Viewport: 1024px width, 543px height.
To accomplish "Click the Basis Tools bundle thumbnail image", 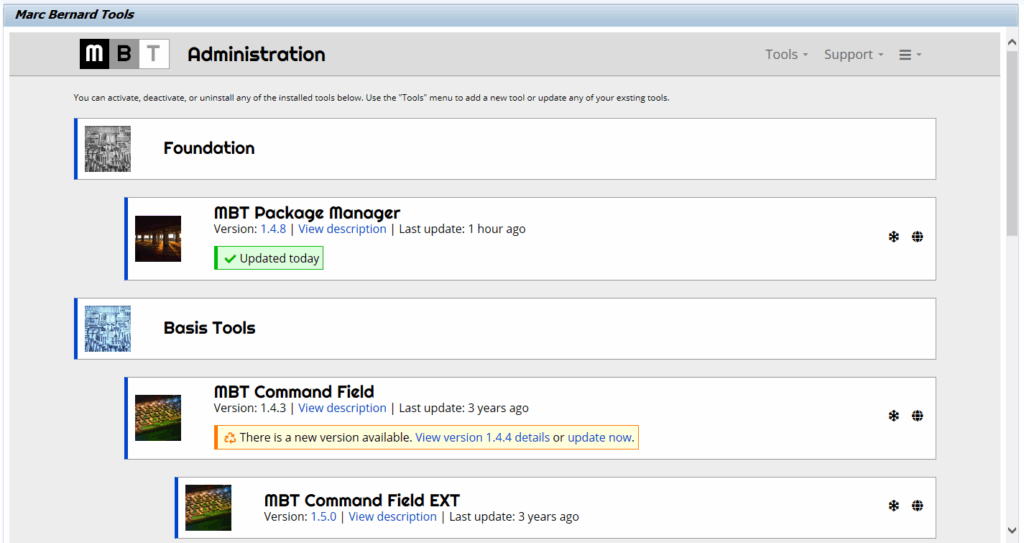I will coord(108,328).
